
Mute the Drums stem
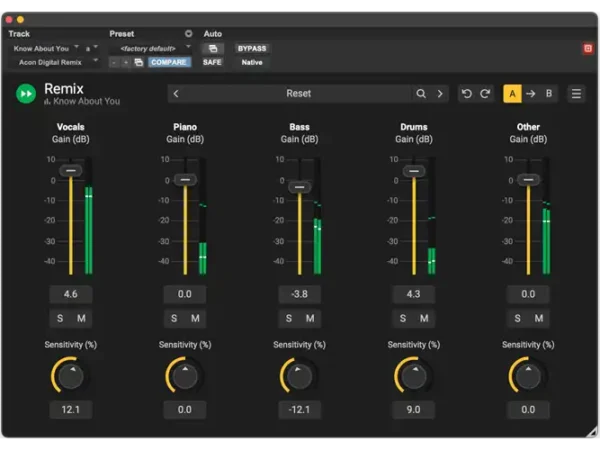[424, 318]
